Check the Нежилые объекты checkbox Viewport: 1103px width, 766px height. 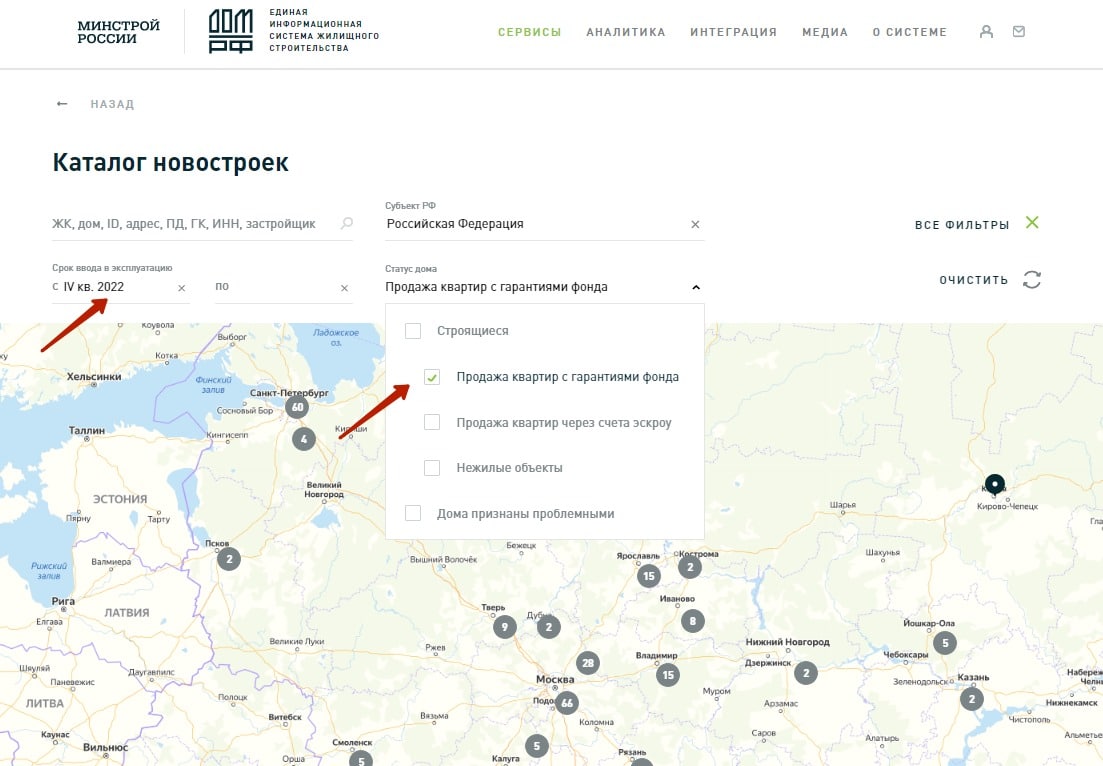(x=432, y=468)
